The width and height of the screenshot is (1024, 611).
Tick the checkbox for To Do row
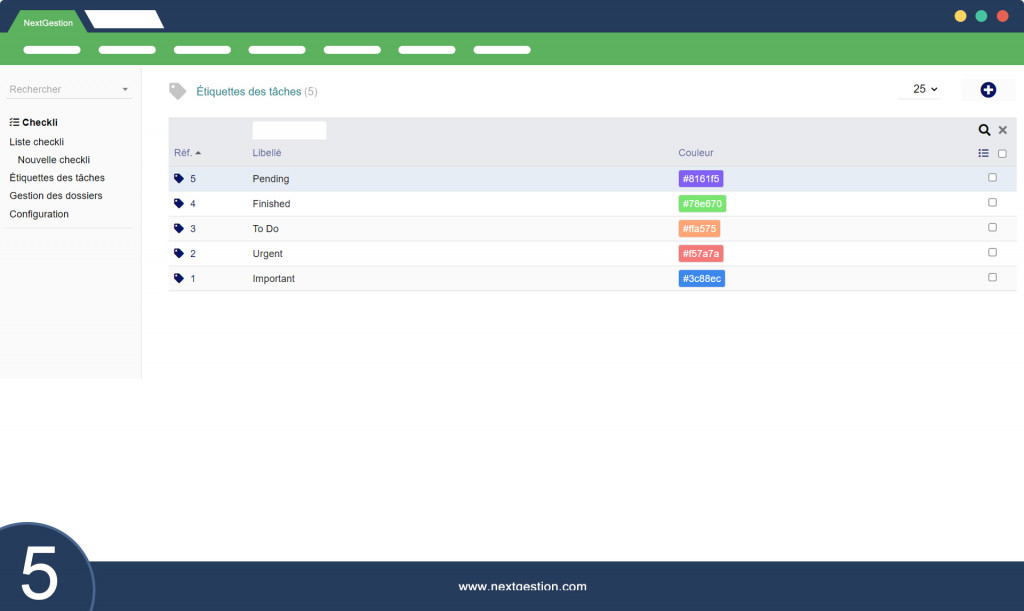click(x=992, y=227)
